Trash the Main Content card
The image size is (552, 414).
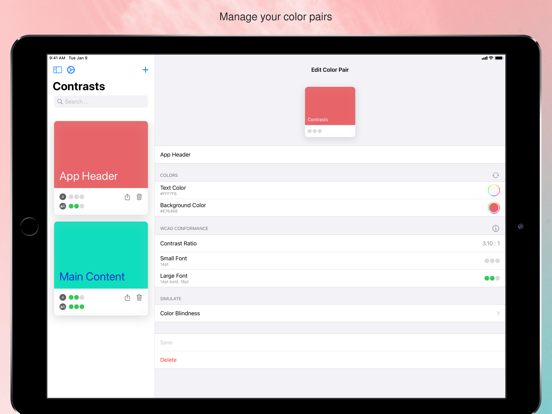click(139, 297)
